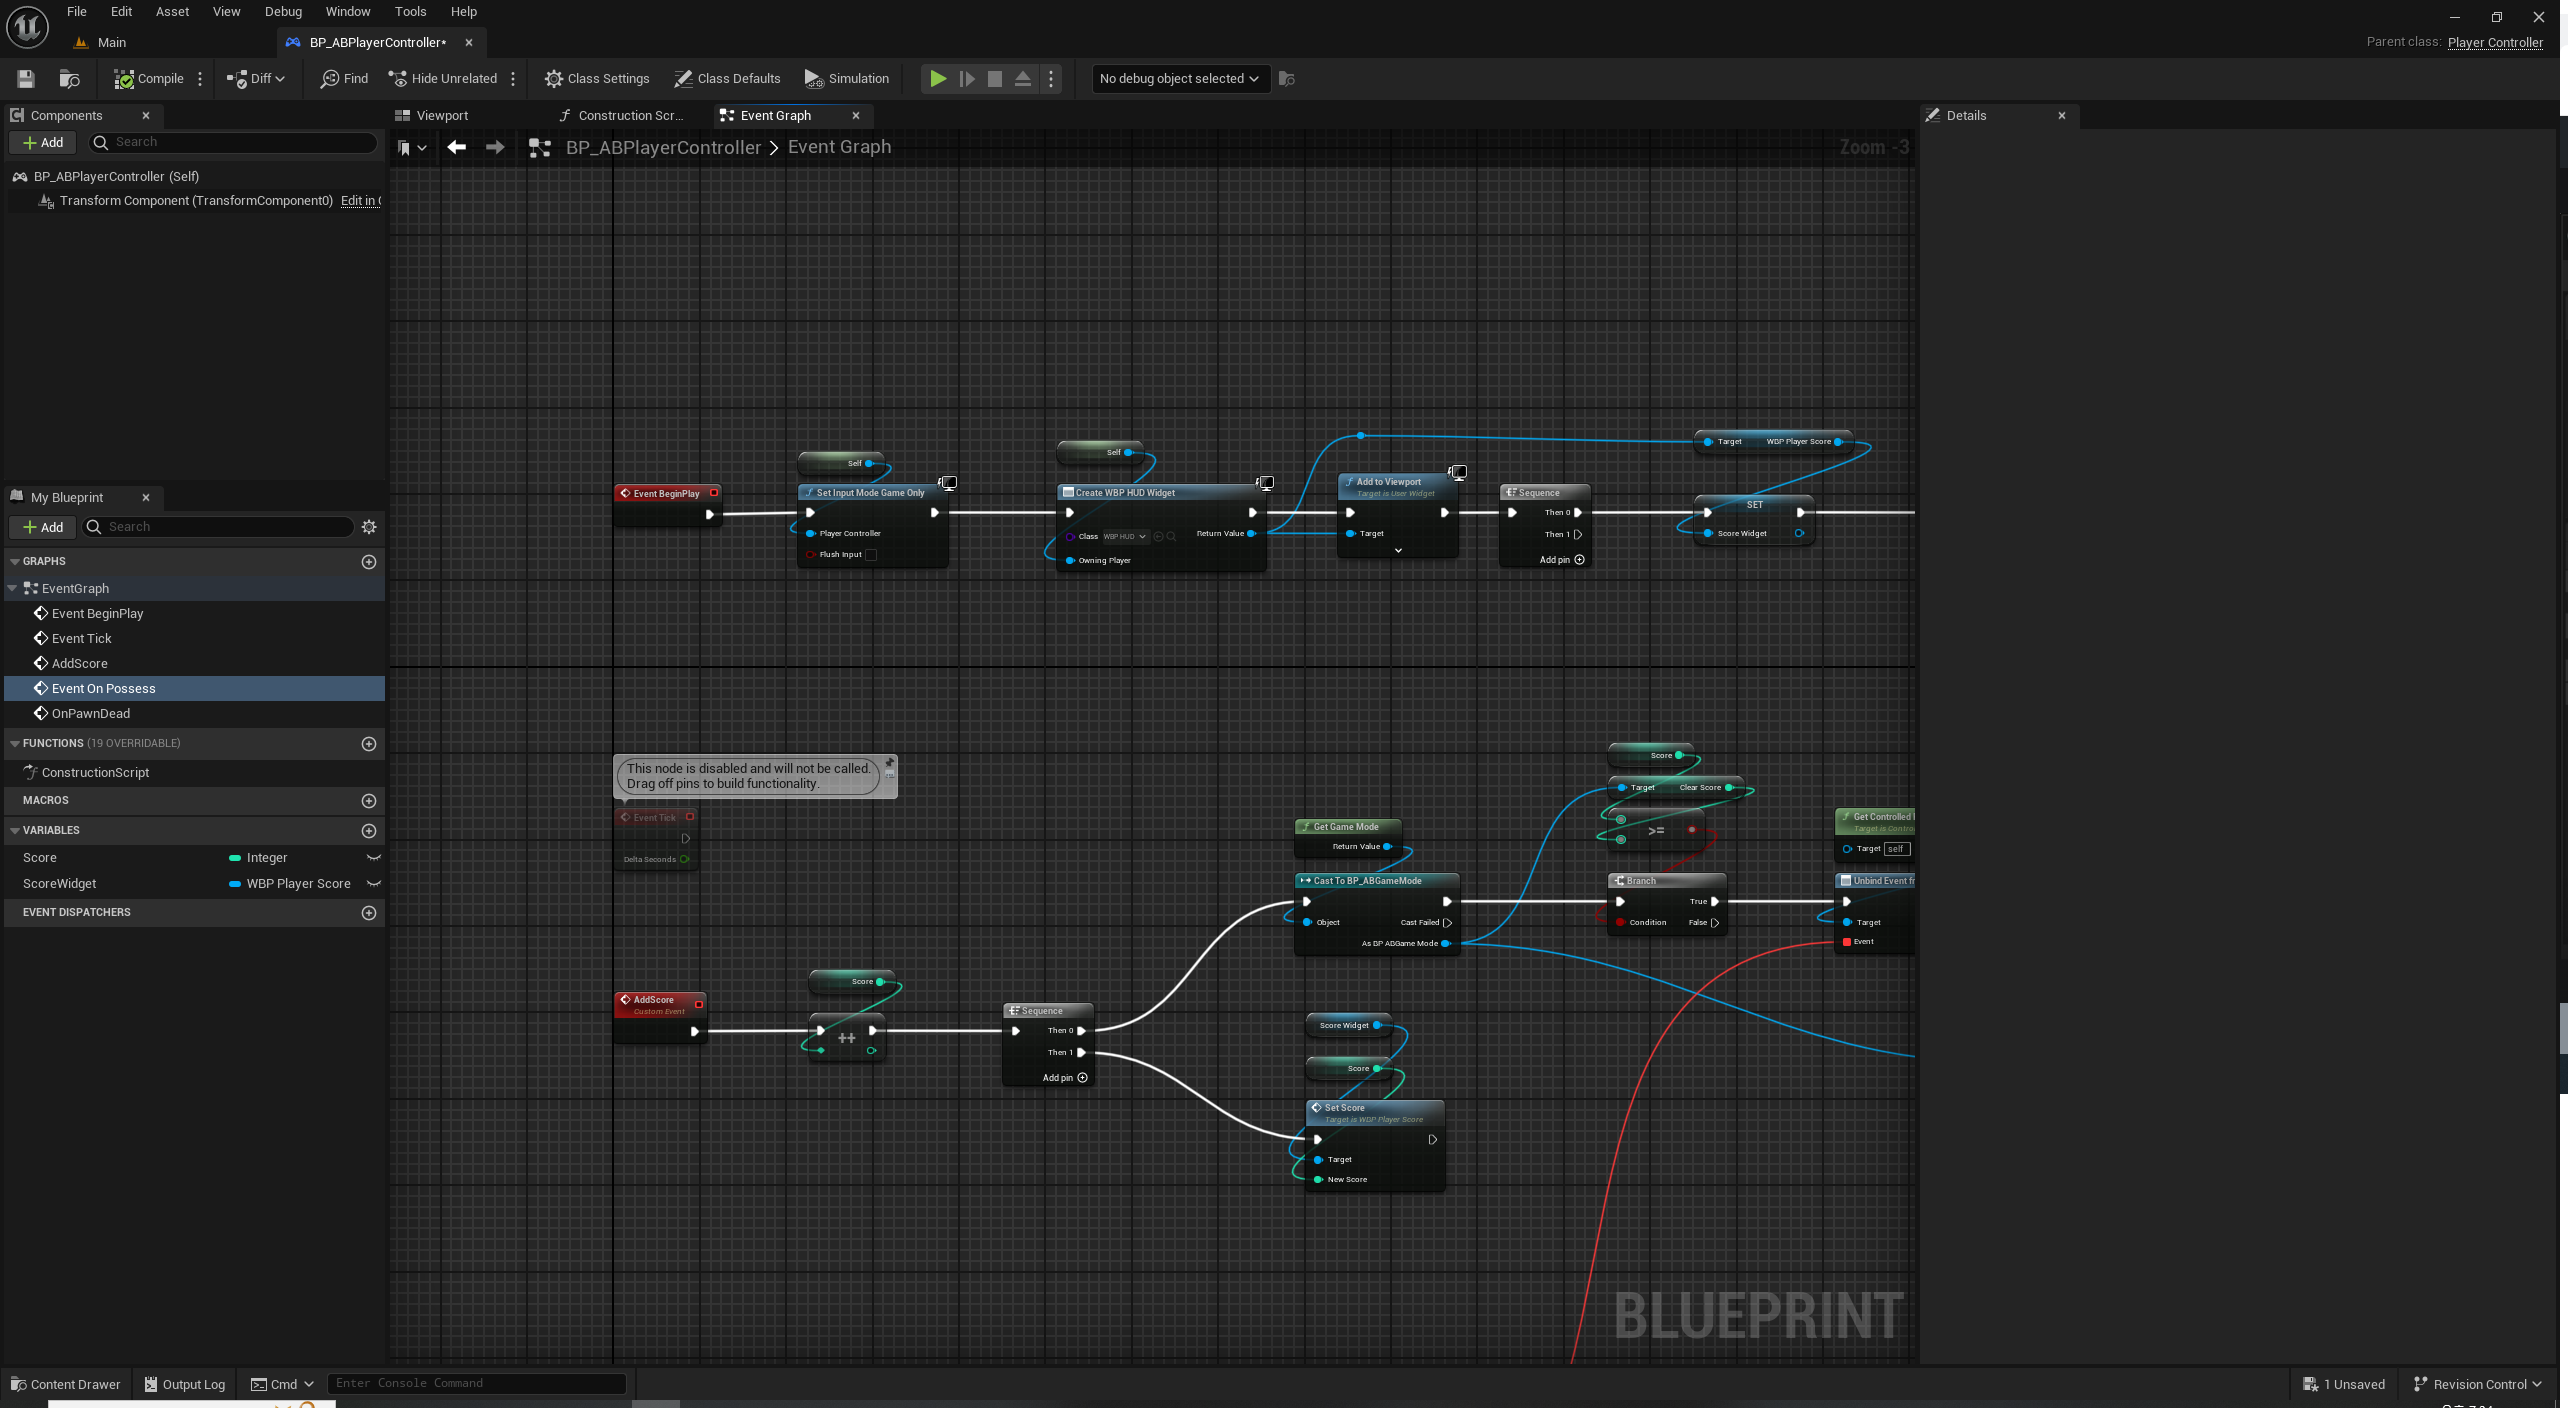Toggle Simulation mode
This screenshot has width=2568, height=1408.
click(847, 79)
